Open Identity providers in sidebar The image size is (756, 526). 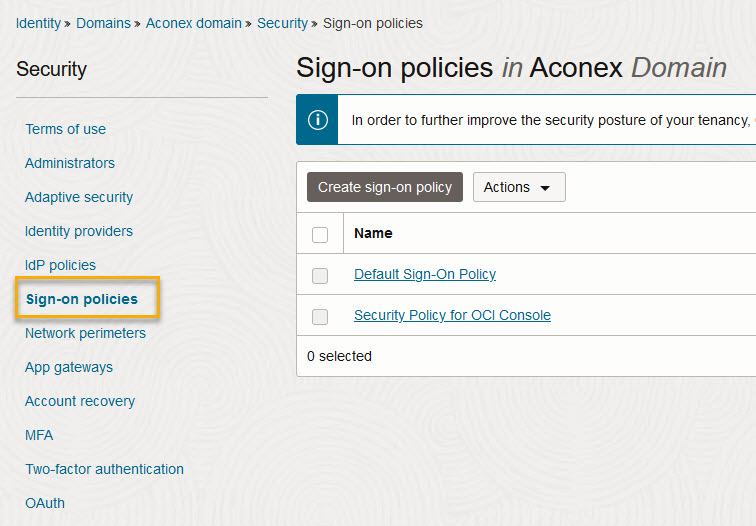tap(79, 231)
